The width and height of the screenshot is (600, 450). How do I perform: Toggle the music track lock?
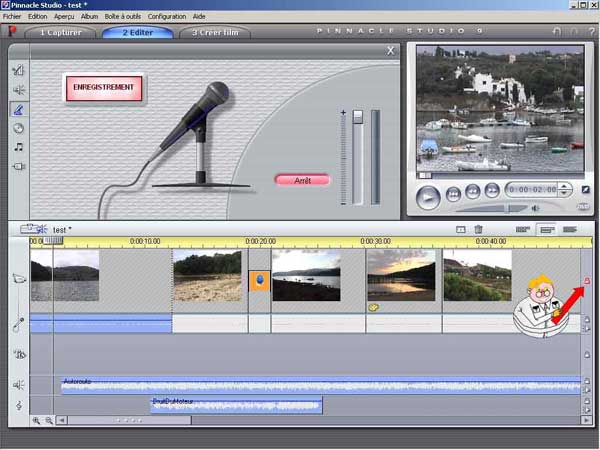pos(587,401)
